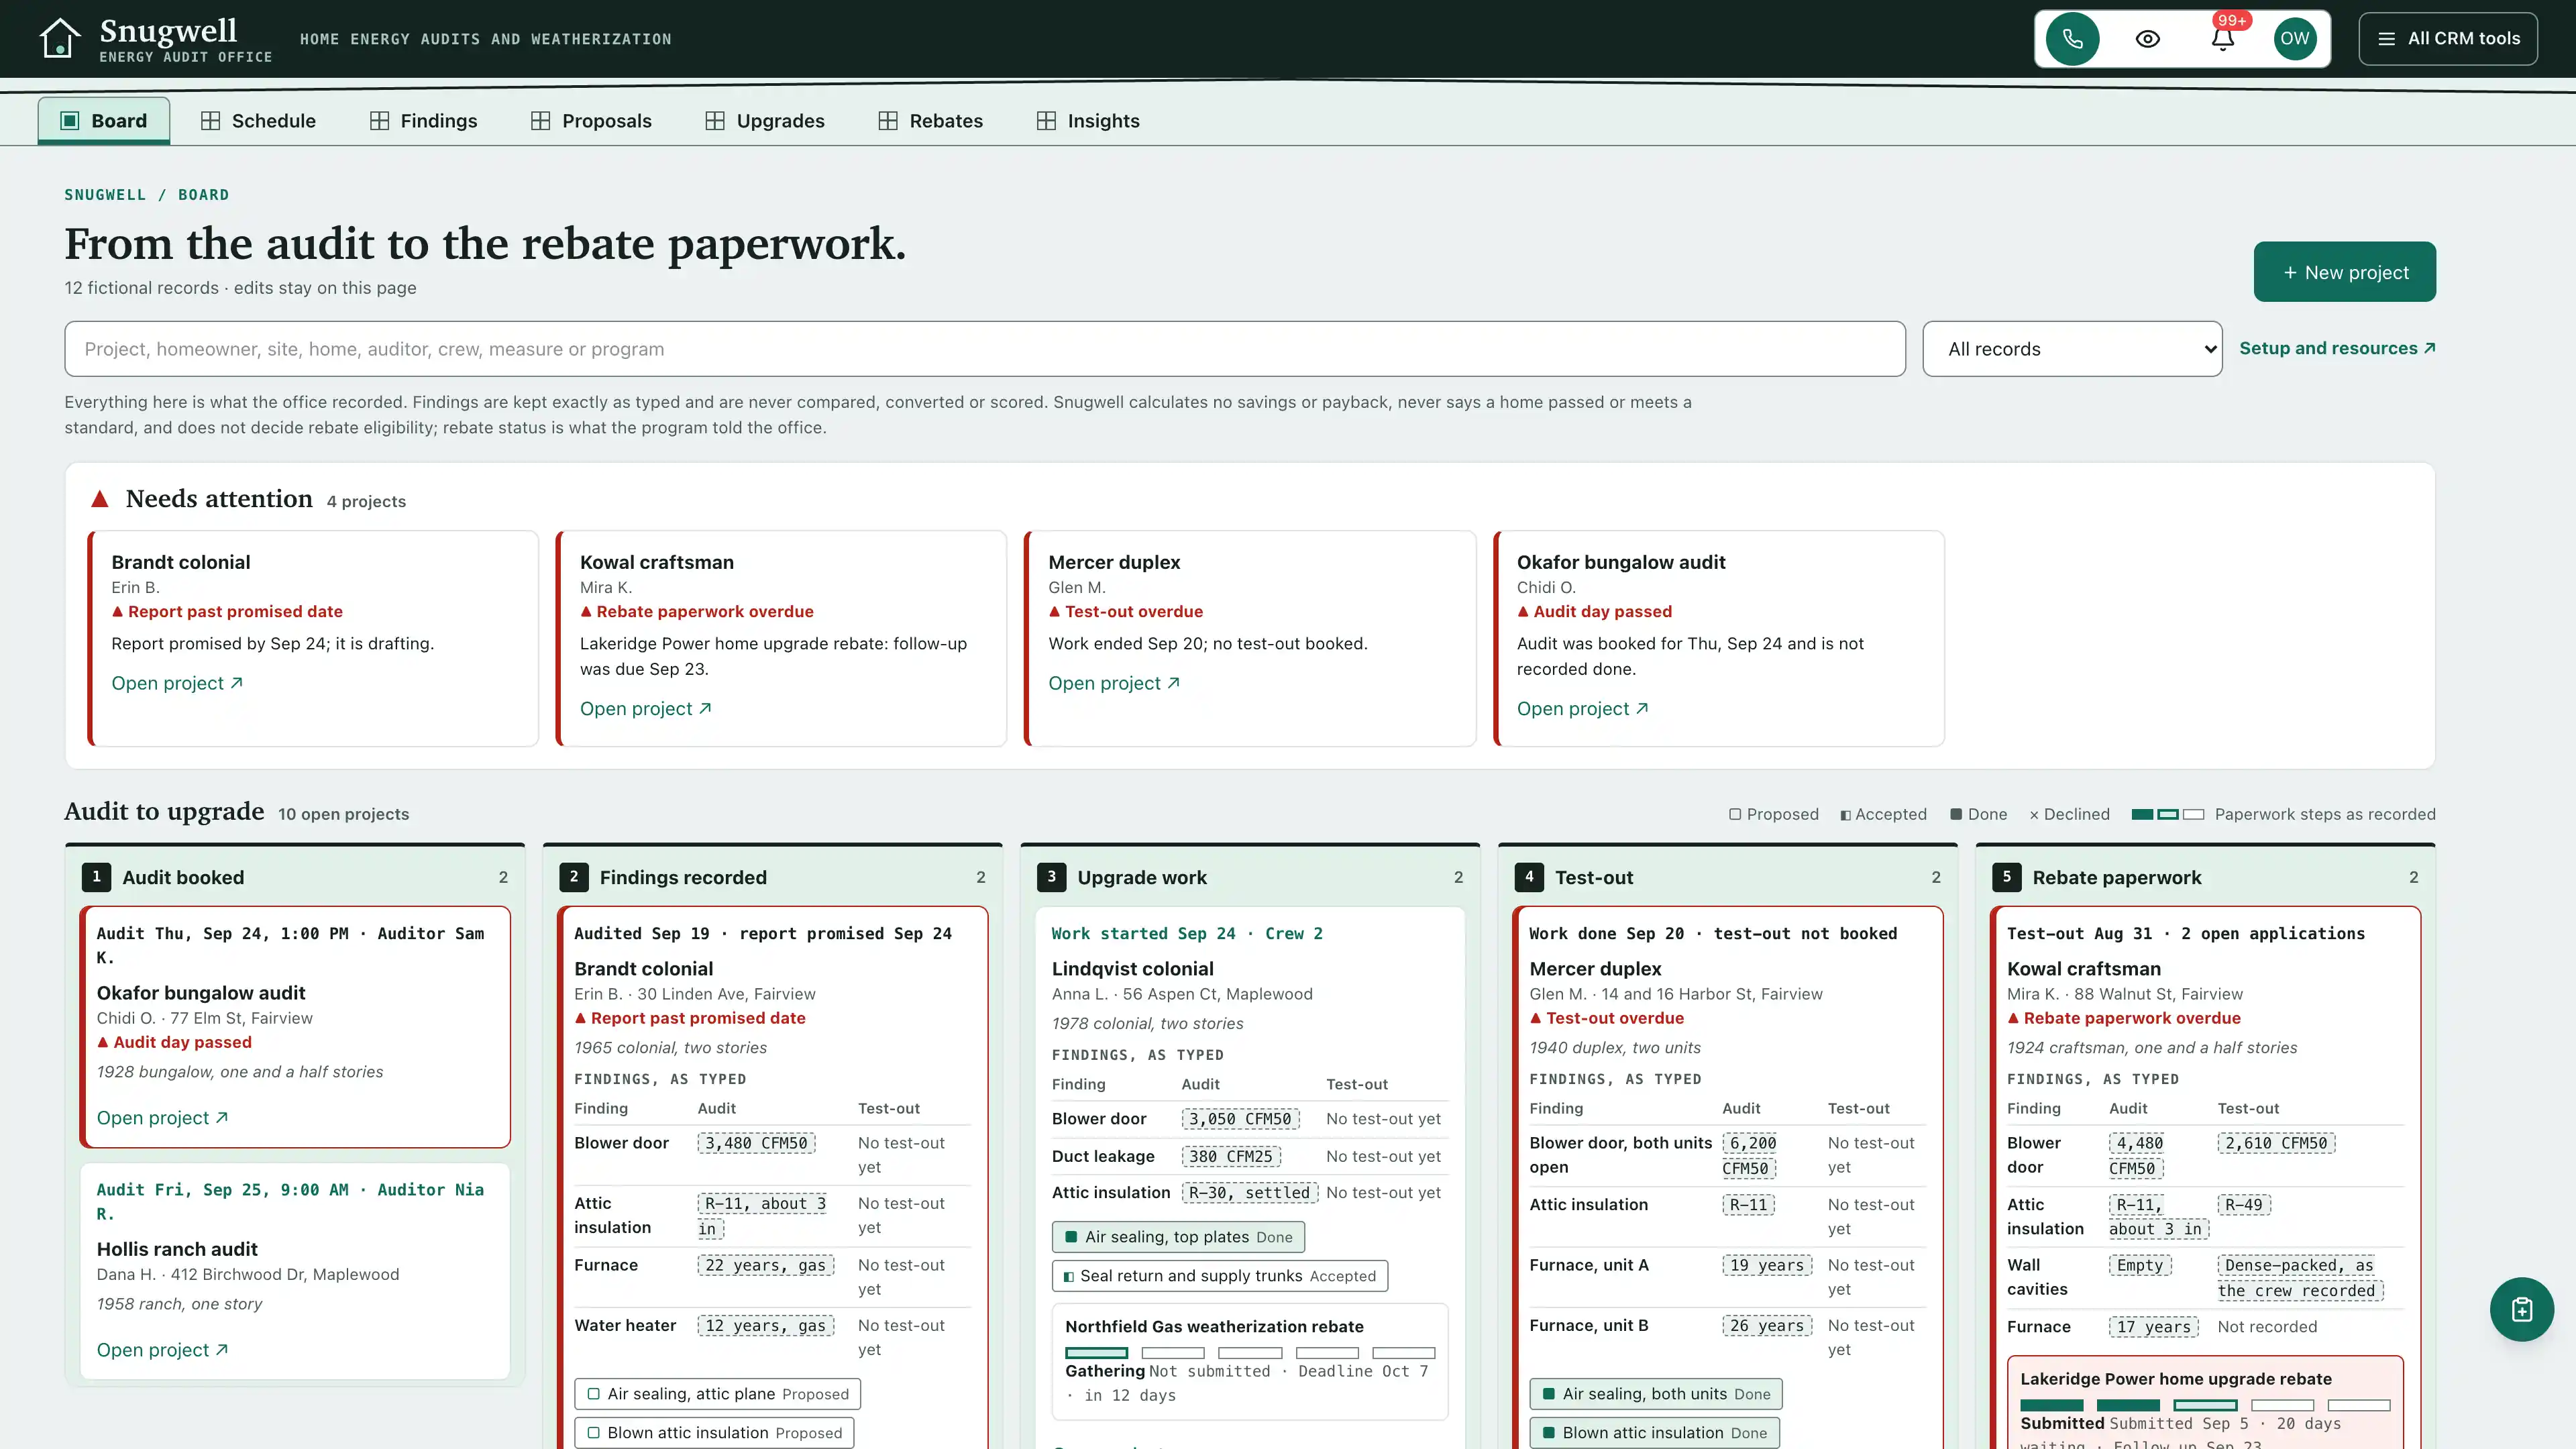
Task: Switch to the Schedule tab
Action: (258, 121)
